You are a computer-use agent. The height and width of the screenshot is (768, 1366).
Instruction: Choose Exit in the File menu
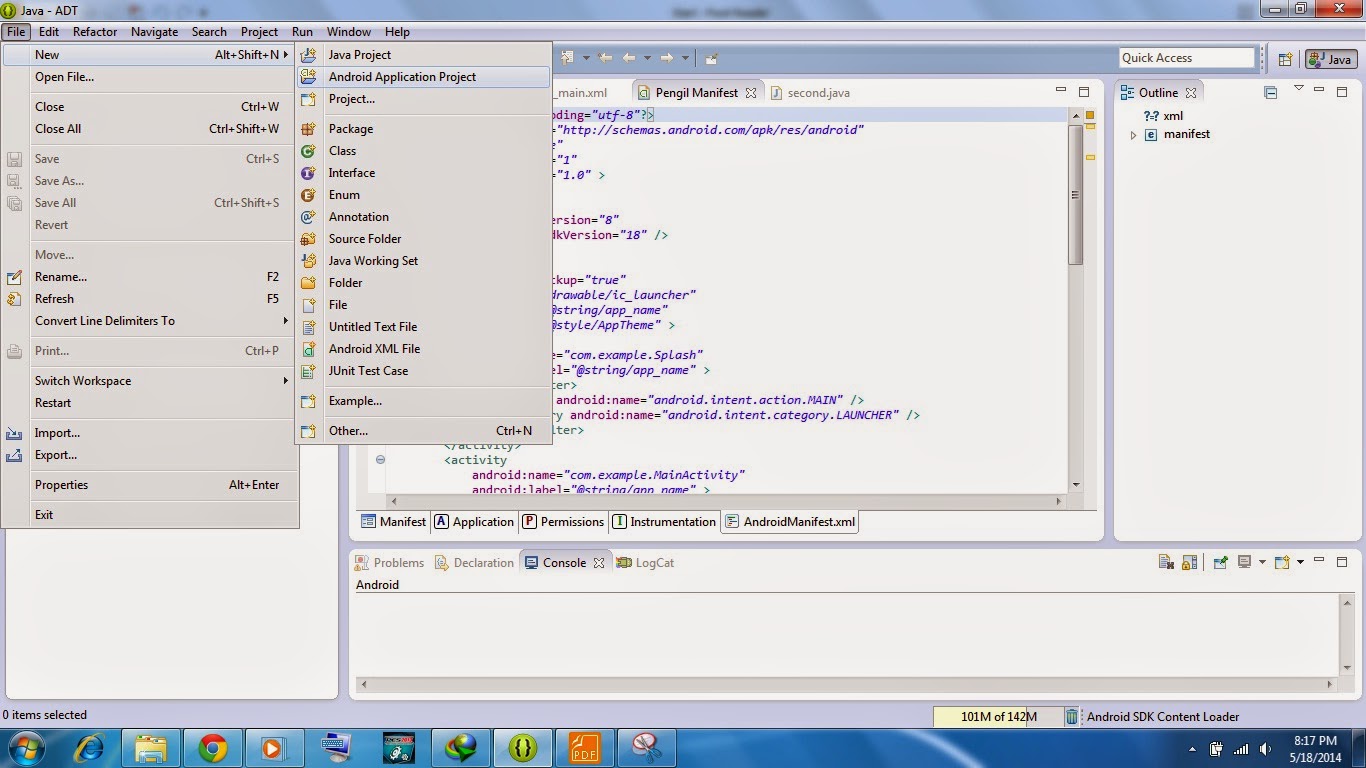click(x=150, y=515)
